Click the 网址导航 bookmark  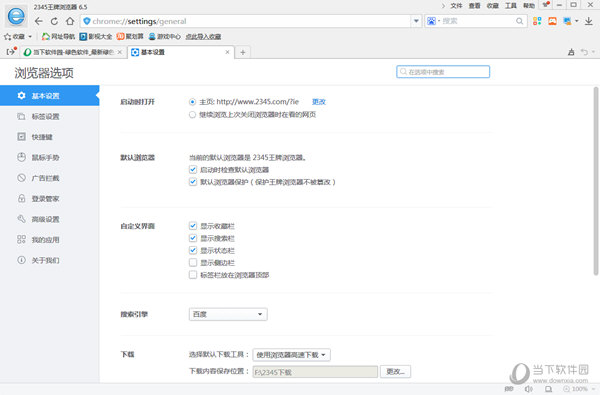(x=58, y=37)
